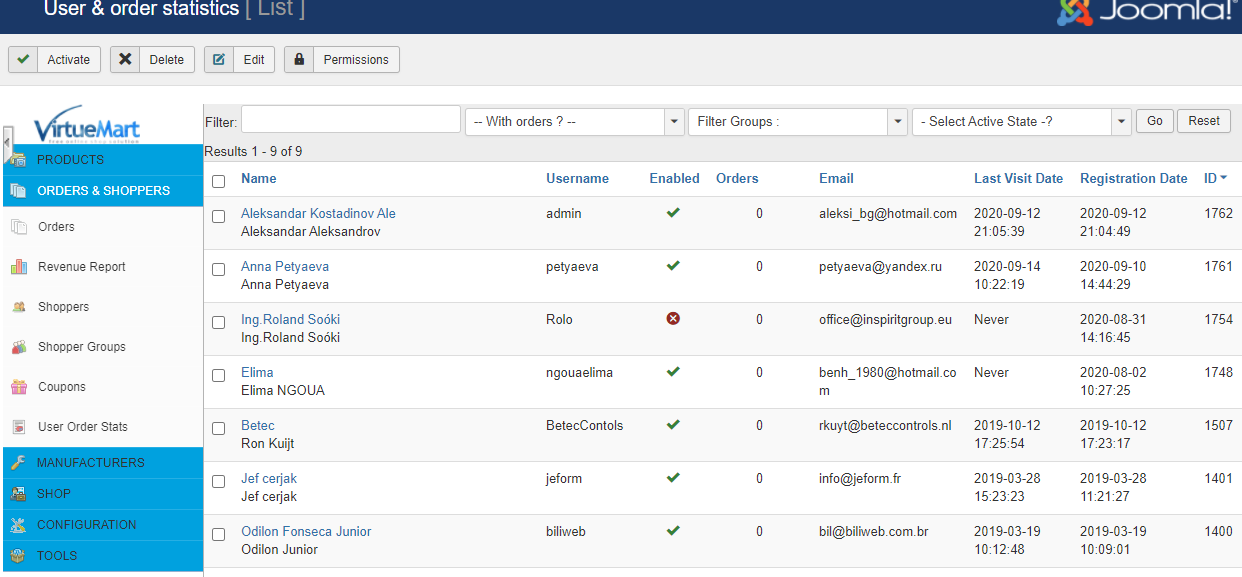Viewport: 1242px width, 577px height.
Task: Expand the Manufacturers menu section
Action: tap(90, 463)
